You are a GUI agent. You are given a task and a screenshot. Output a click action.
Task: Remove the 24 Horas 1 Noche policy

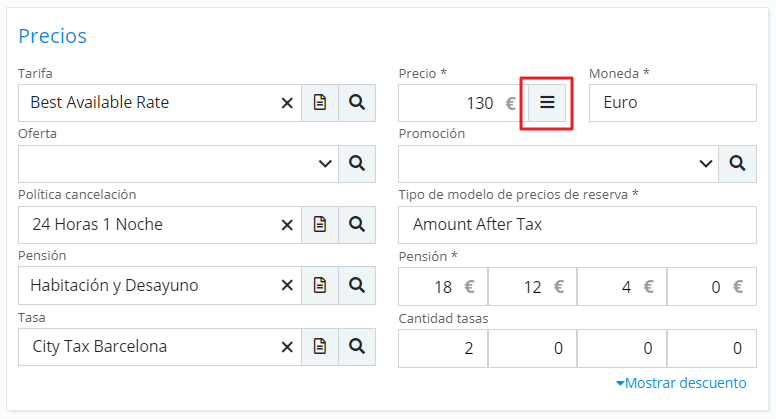pyautogui.click(x=287, y=225)
